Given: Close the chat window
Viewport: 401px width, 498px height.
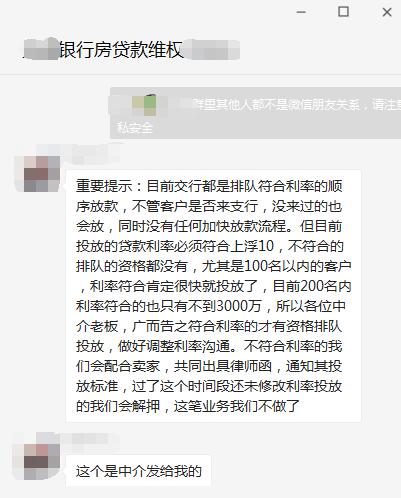Looking at the screenshot, I should [x=387, y=12].
